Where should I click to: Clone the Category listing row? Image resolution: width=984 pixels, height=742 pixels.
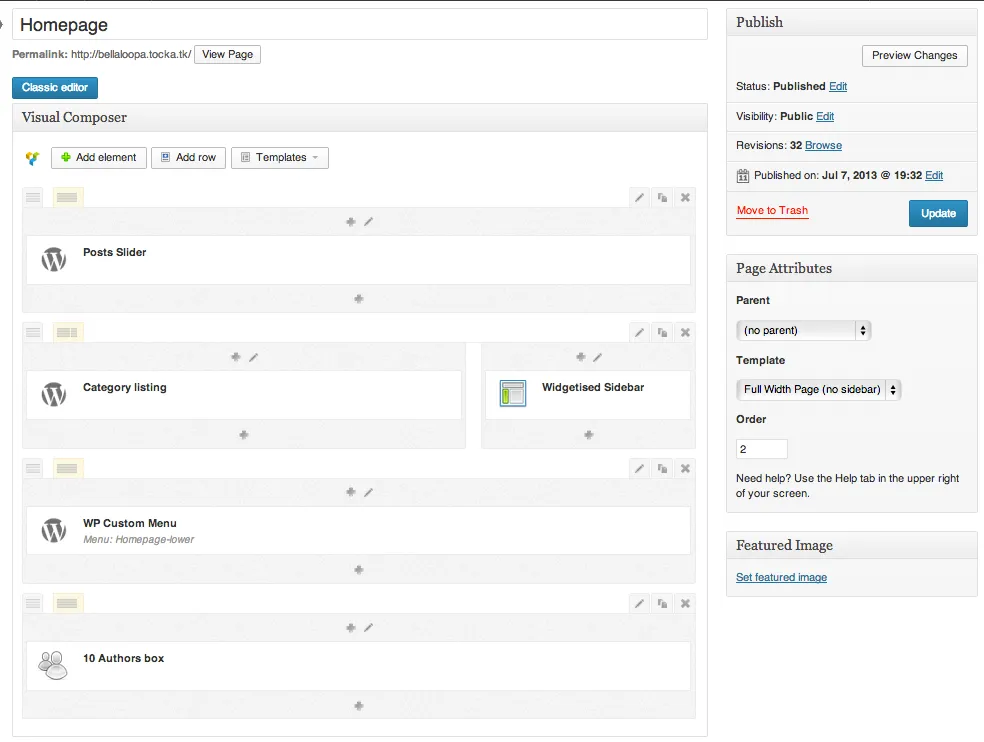click(x=662, y=332)
